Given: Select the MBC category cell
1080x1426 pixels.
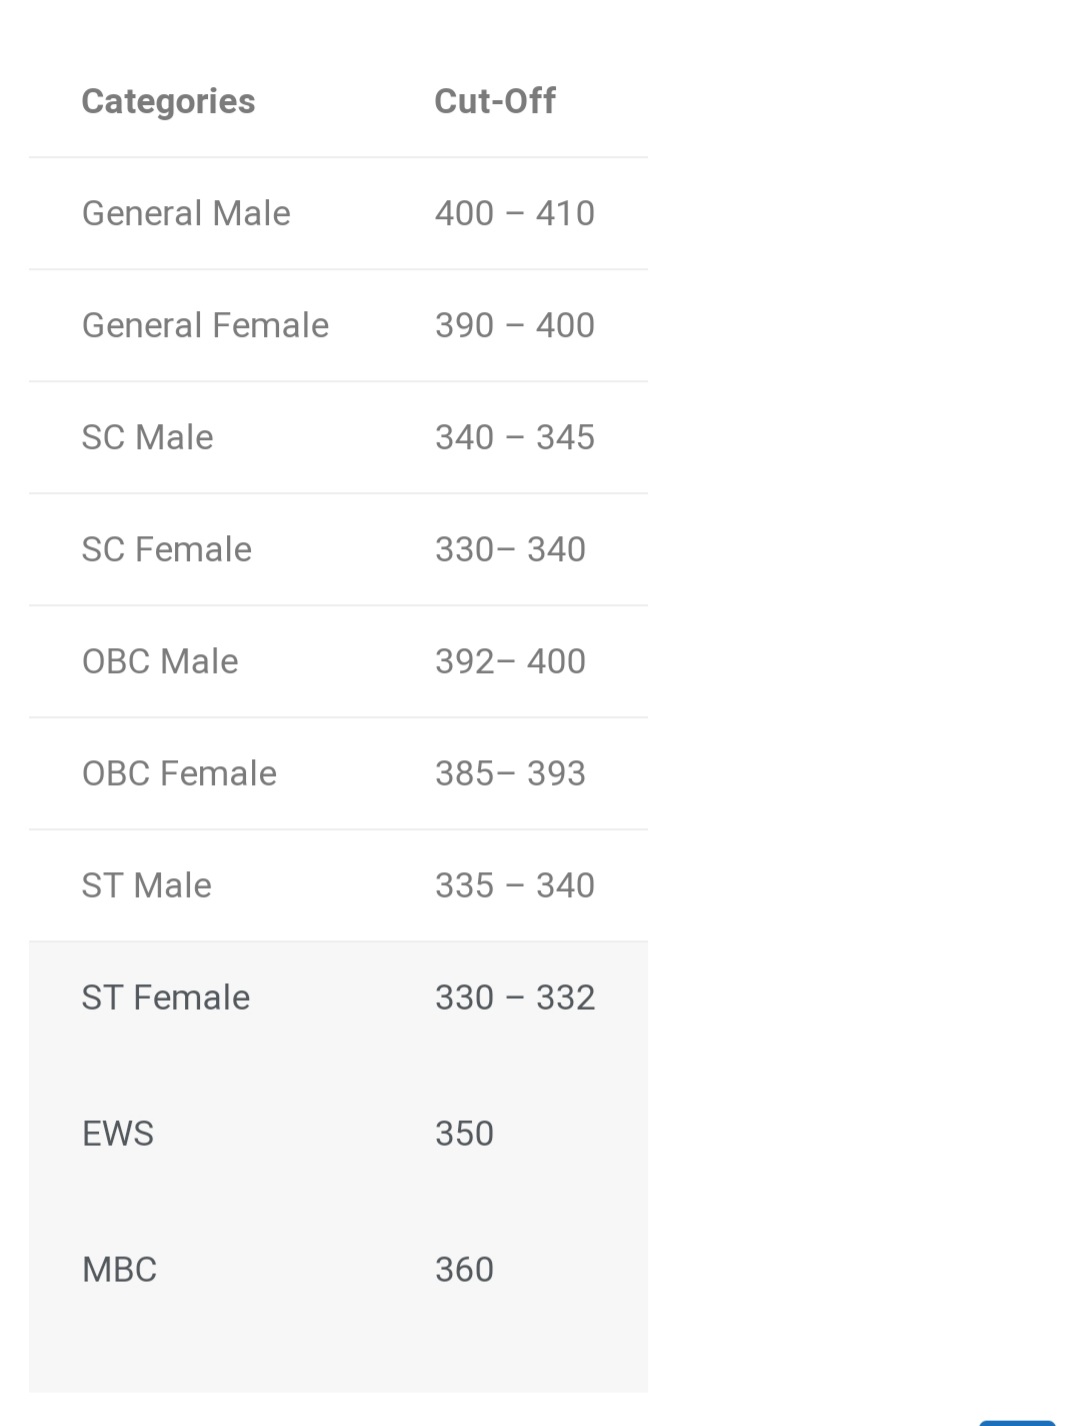Looking at the screenshot, I should (119, 1269).
